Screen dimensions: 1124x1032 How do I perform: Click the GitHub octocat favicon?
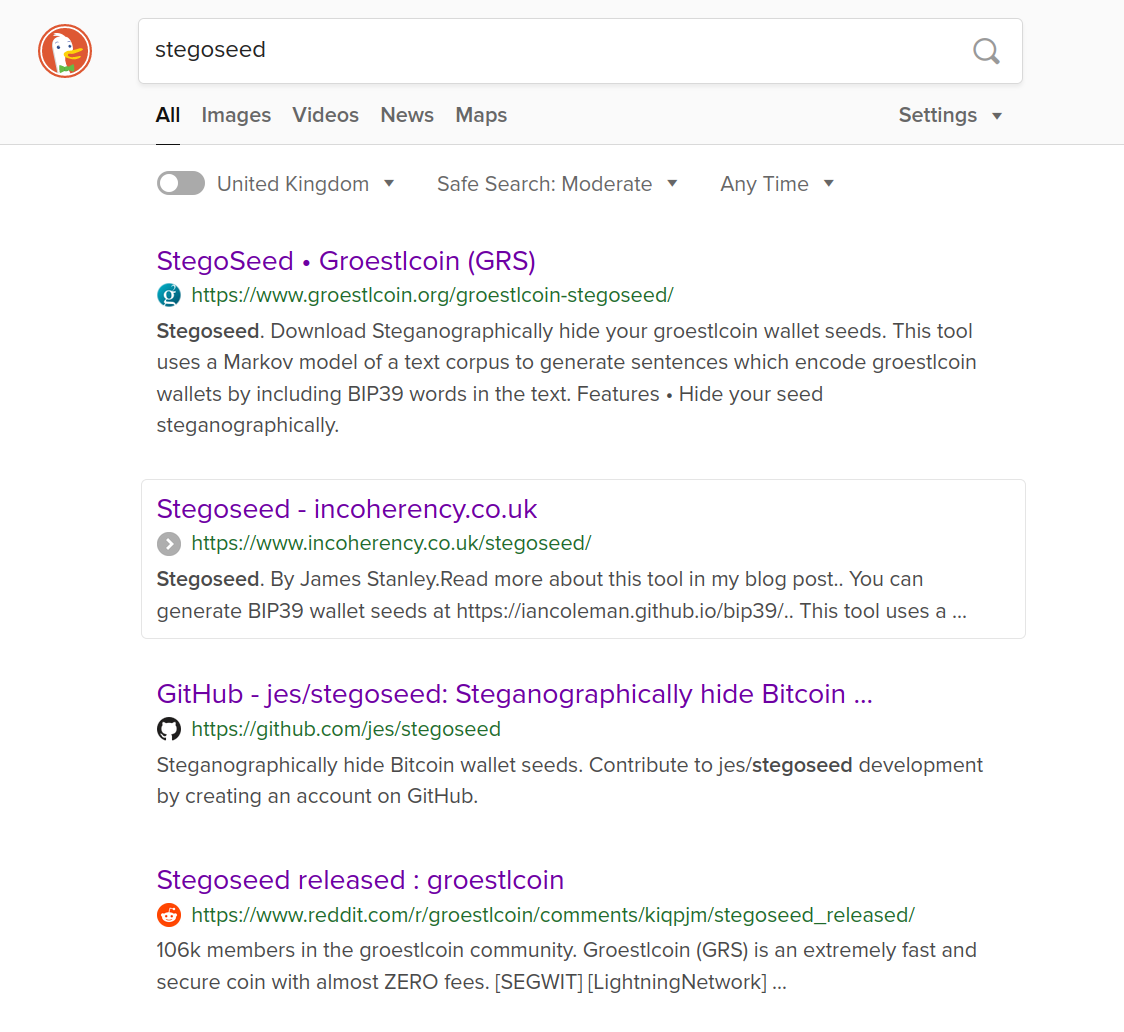(169, 729)
